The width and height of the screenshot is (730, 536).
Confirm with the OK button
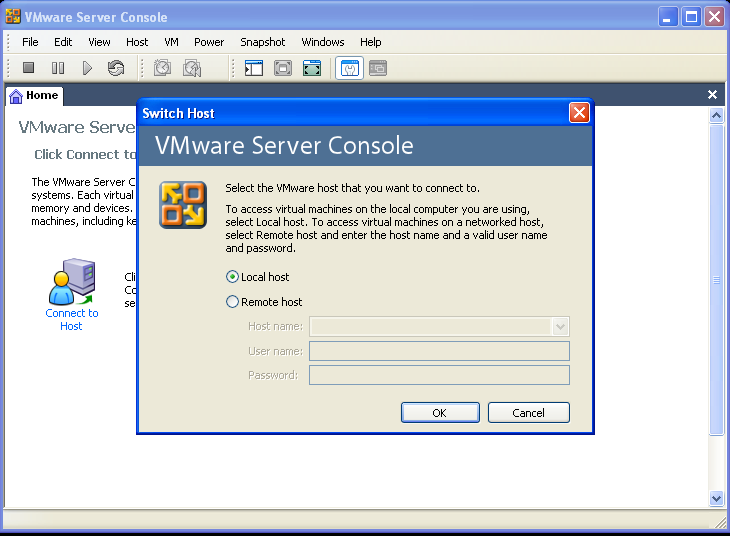click(440, 413)
